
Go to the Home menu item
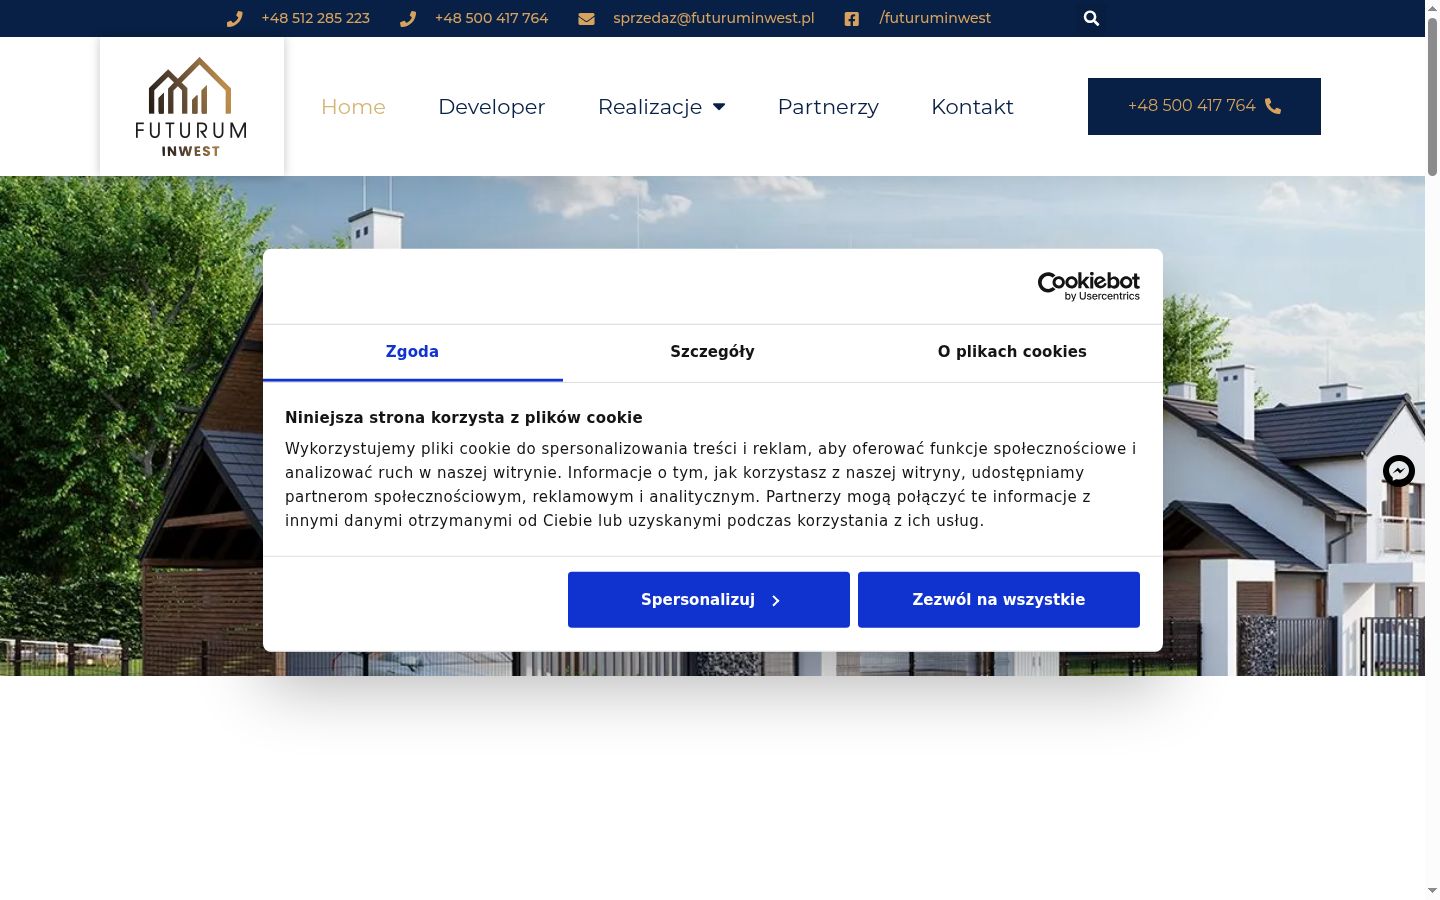pos(353,106)
